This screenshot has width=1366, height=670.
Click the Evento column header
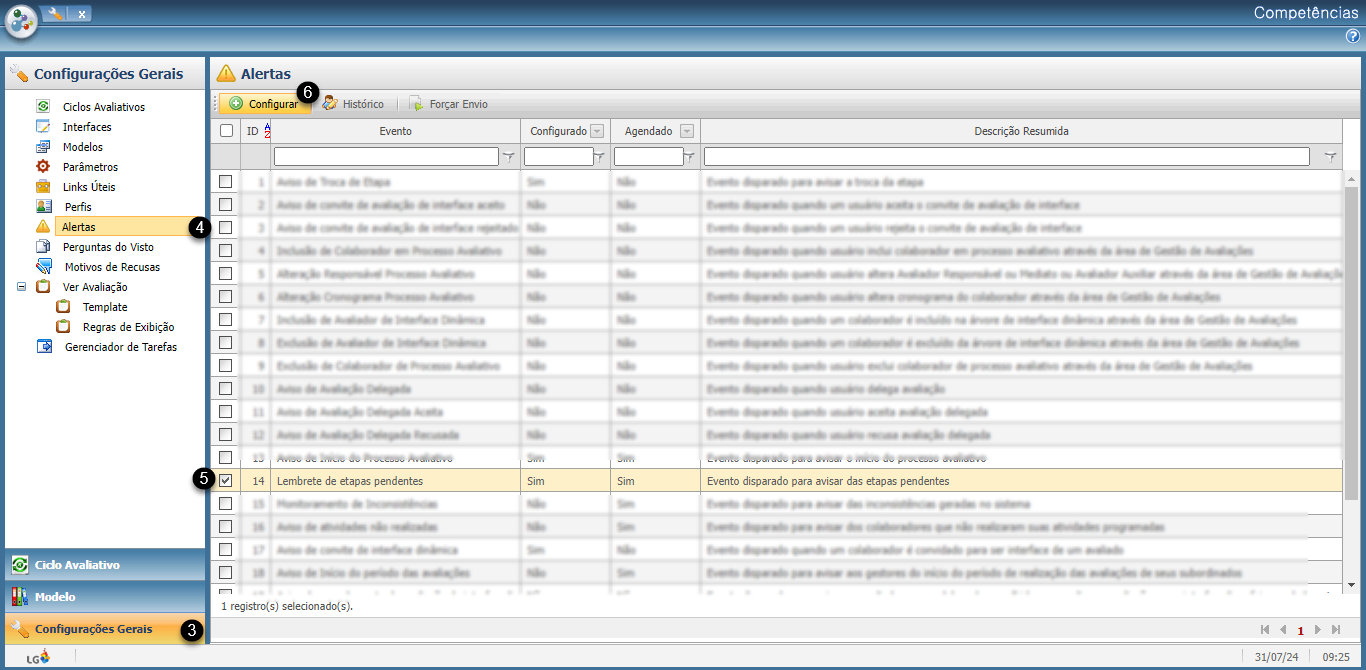coord(395,131)
